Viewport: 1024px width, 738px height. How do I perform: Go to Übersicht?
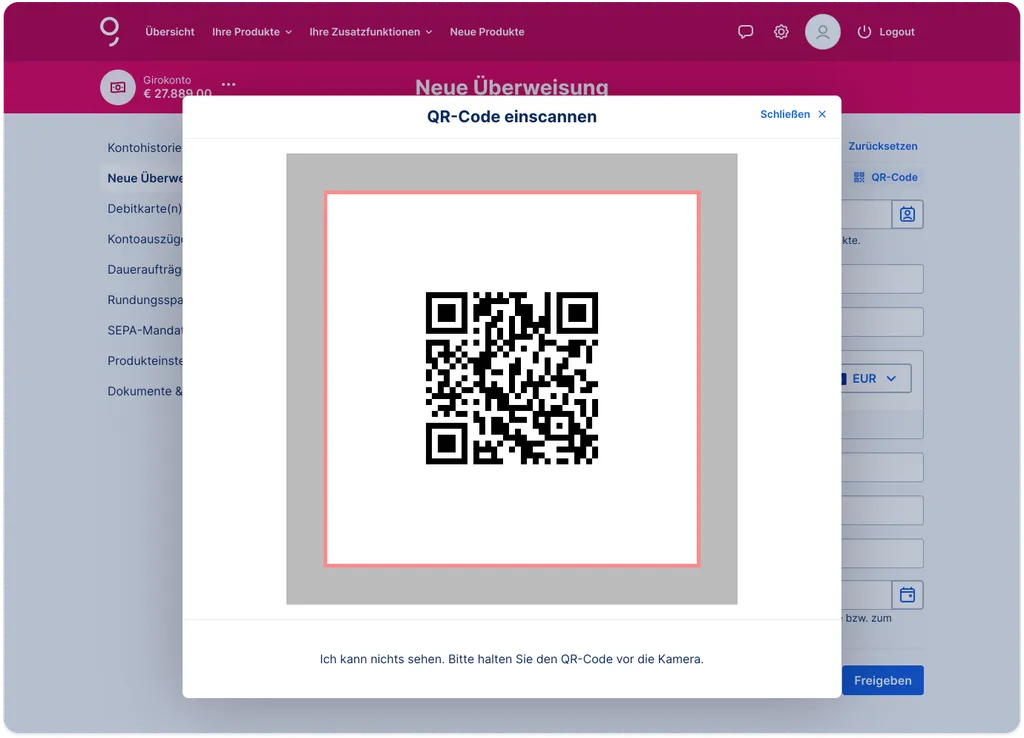click(170, 32)
